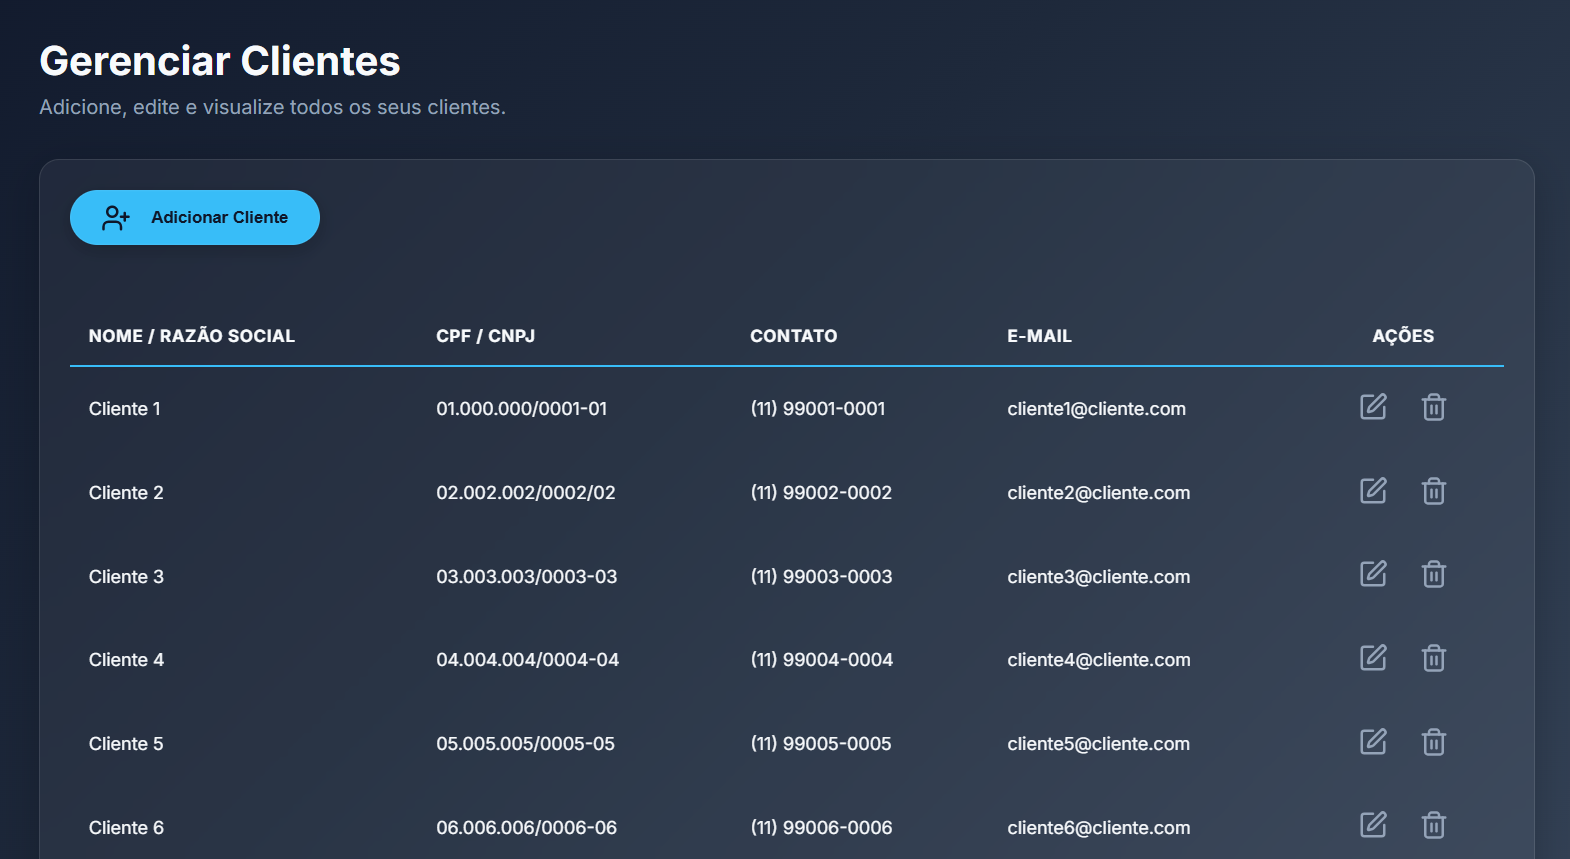Click email cliente1@cliente.com
Viewport: 1570px width, 859px height.
[x=1097, y=409]
